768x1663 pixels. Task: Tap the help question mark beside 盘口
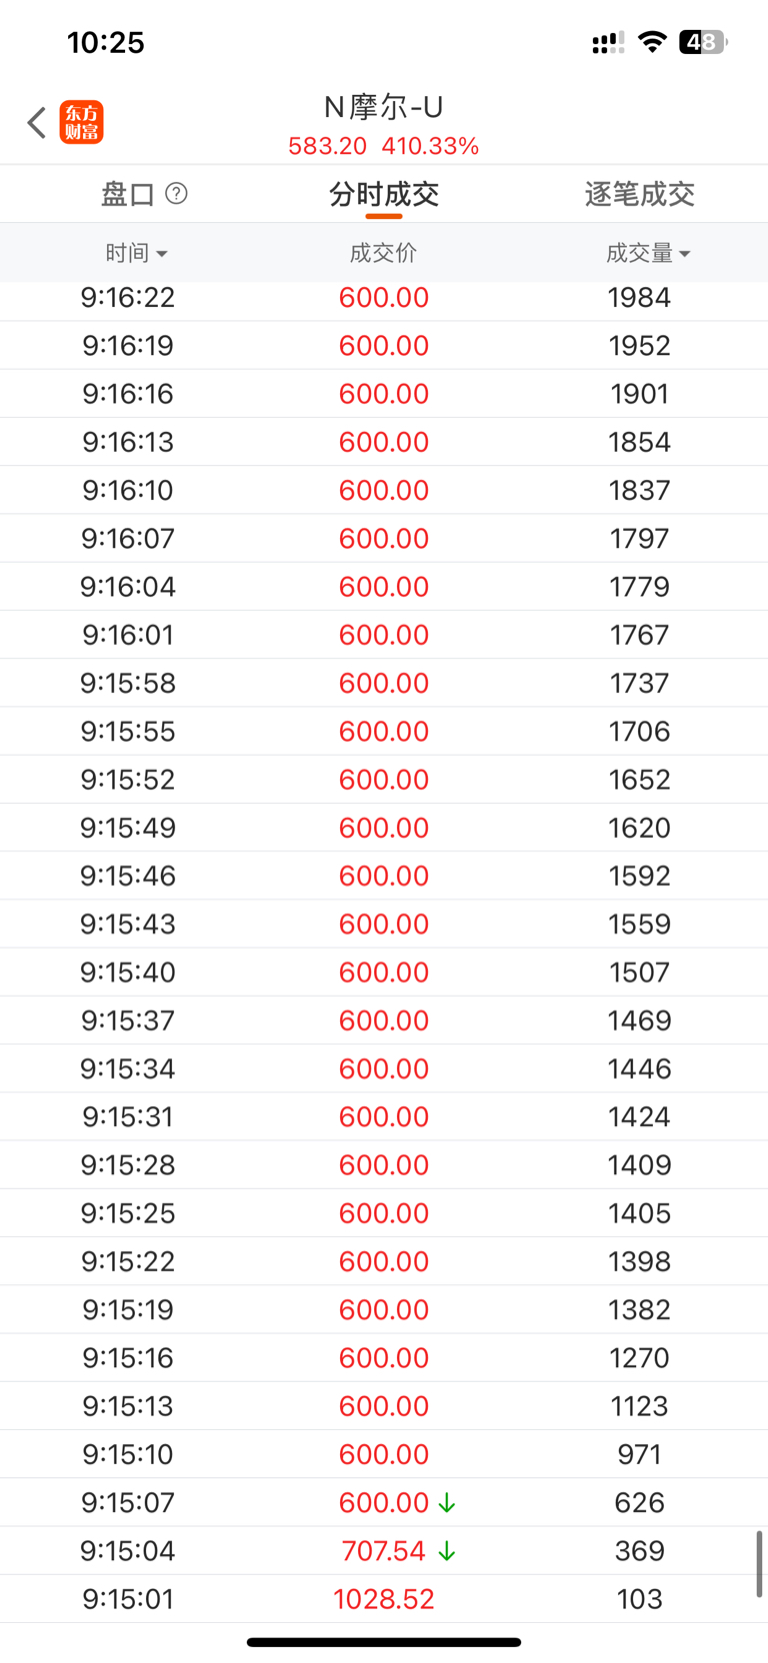point(176,193)
